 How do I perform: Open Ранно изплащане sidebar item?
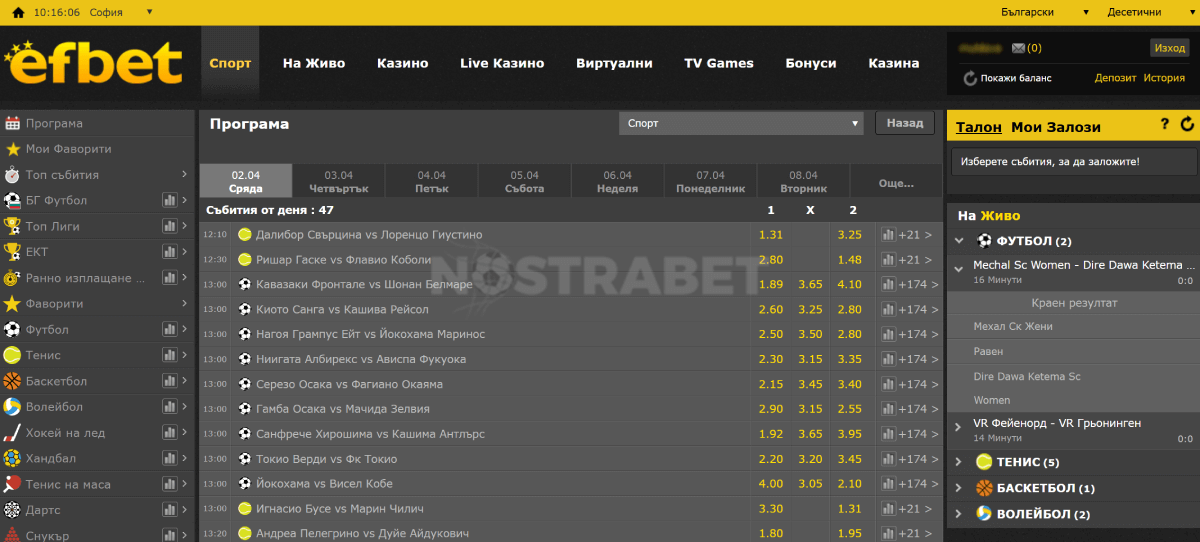[x=97, y=278]
